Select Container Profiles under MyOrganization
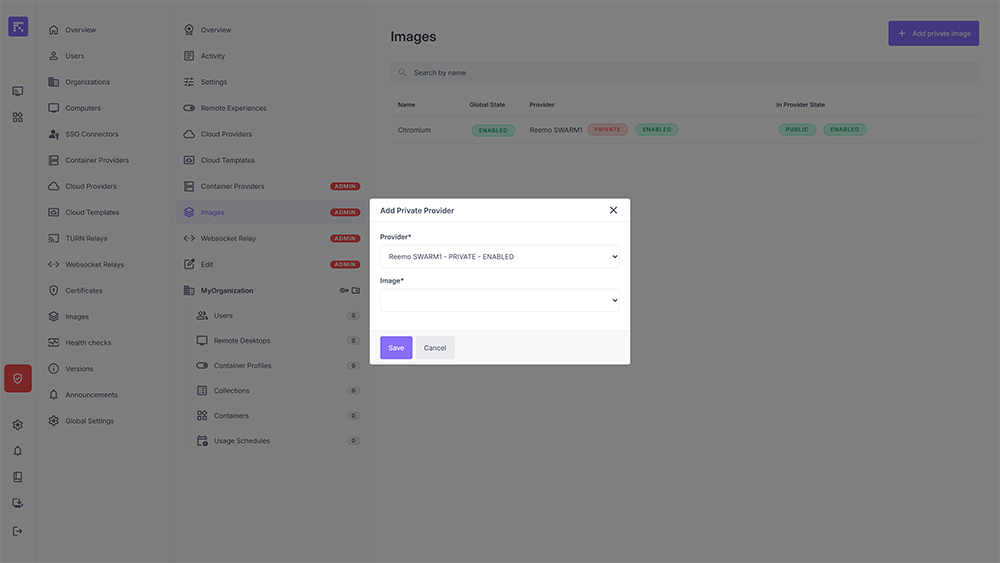 click(x=242, y=366)
